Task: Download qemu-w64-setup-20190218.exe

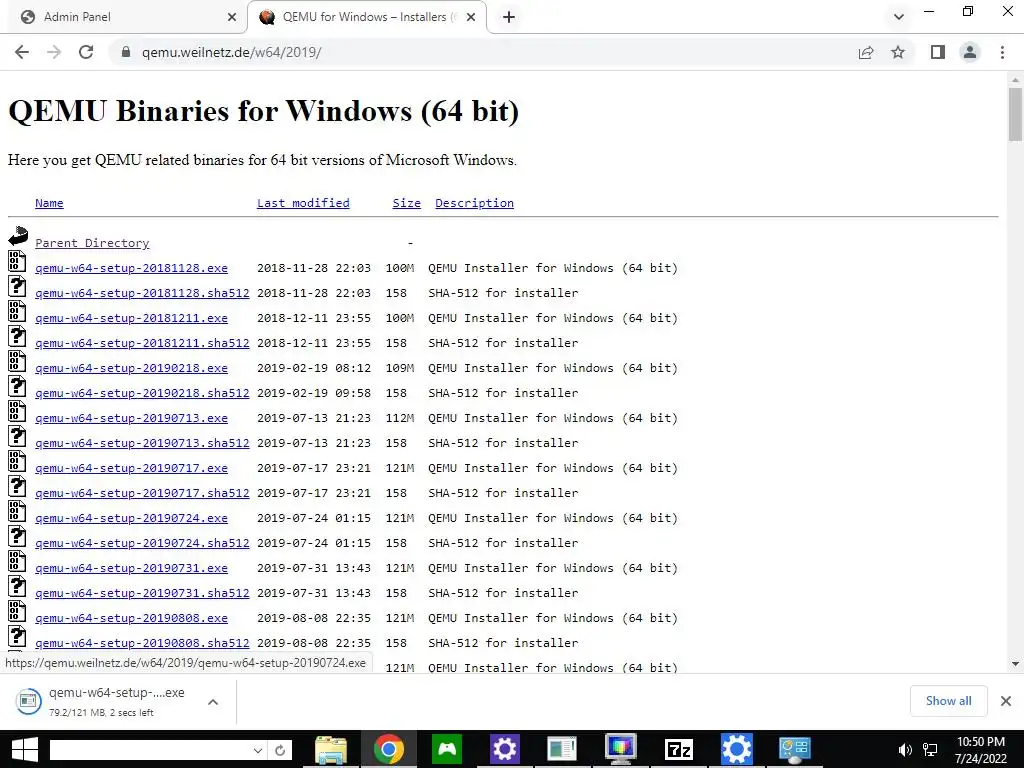Action: point(131,368)
